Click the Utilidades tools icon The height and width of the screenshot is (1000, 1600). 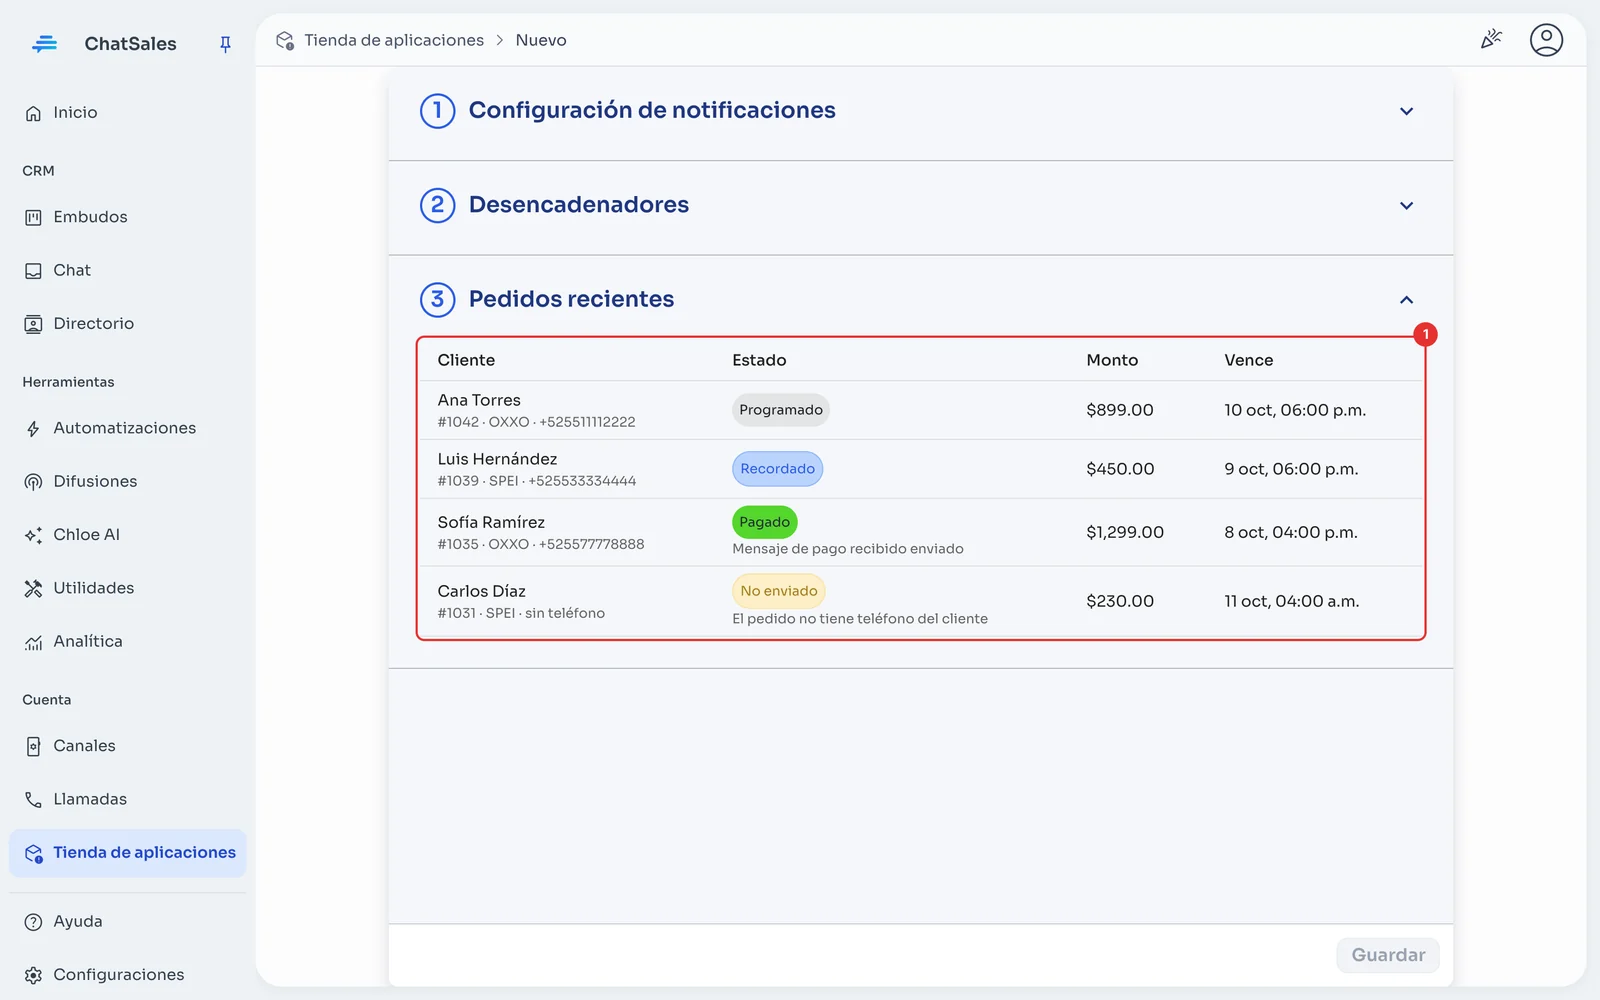(x=33, y=588)
